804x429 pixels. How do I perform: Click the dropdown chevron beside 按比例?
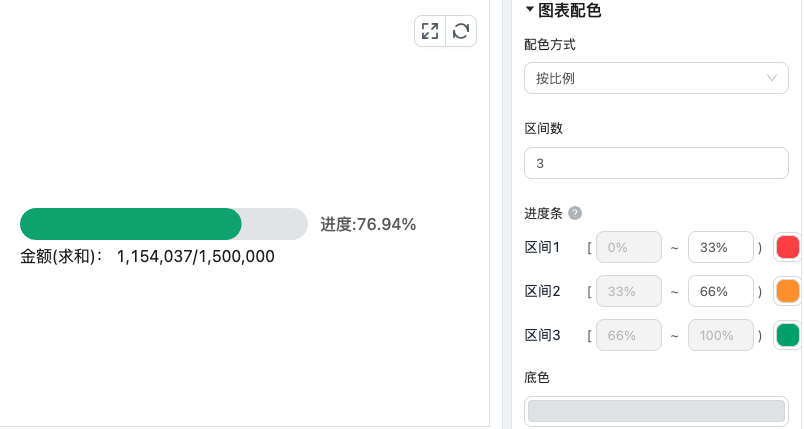tap(771, 78)
